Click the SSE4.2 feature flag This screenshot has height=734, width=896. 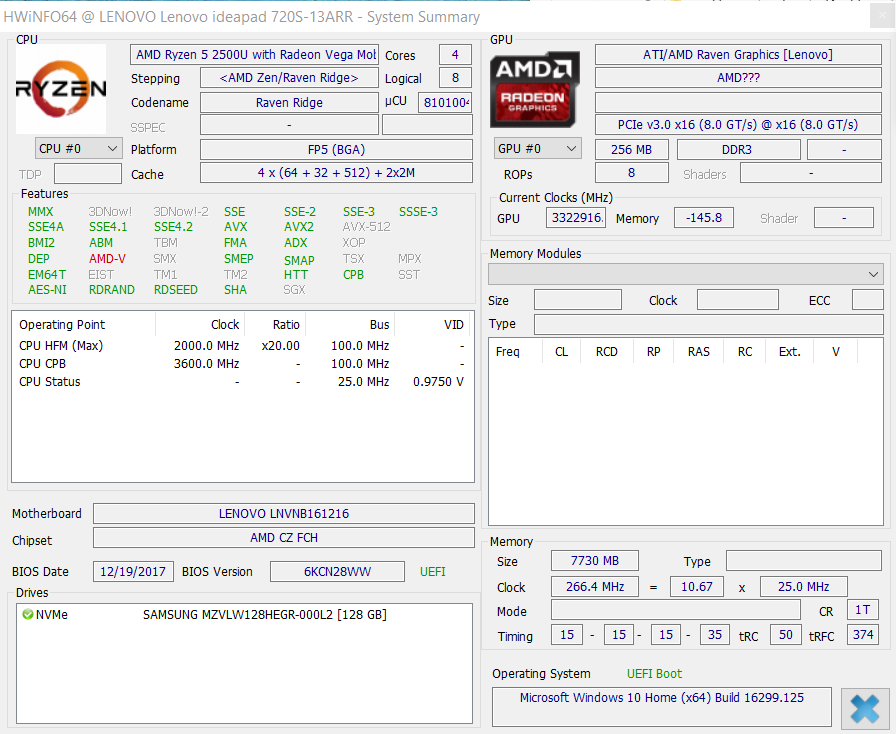173,227
